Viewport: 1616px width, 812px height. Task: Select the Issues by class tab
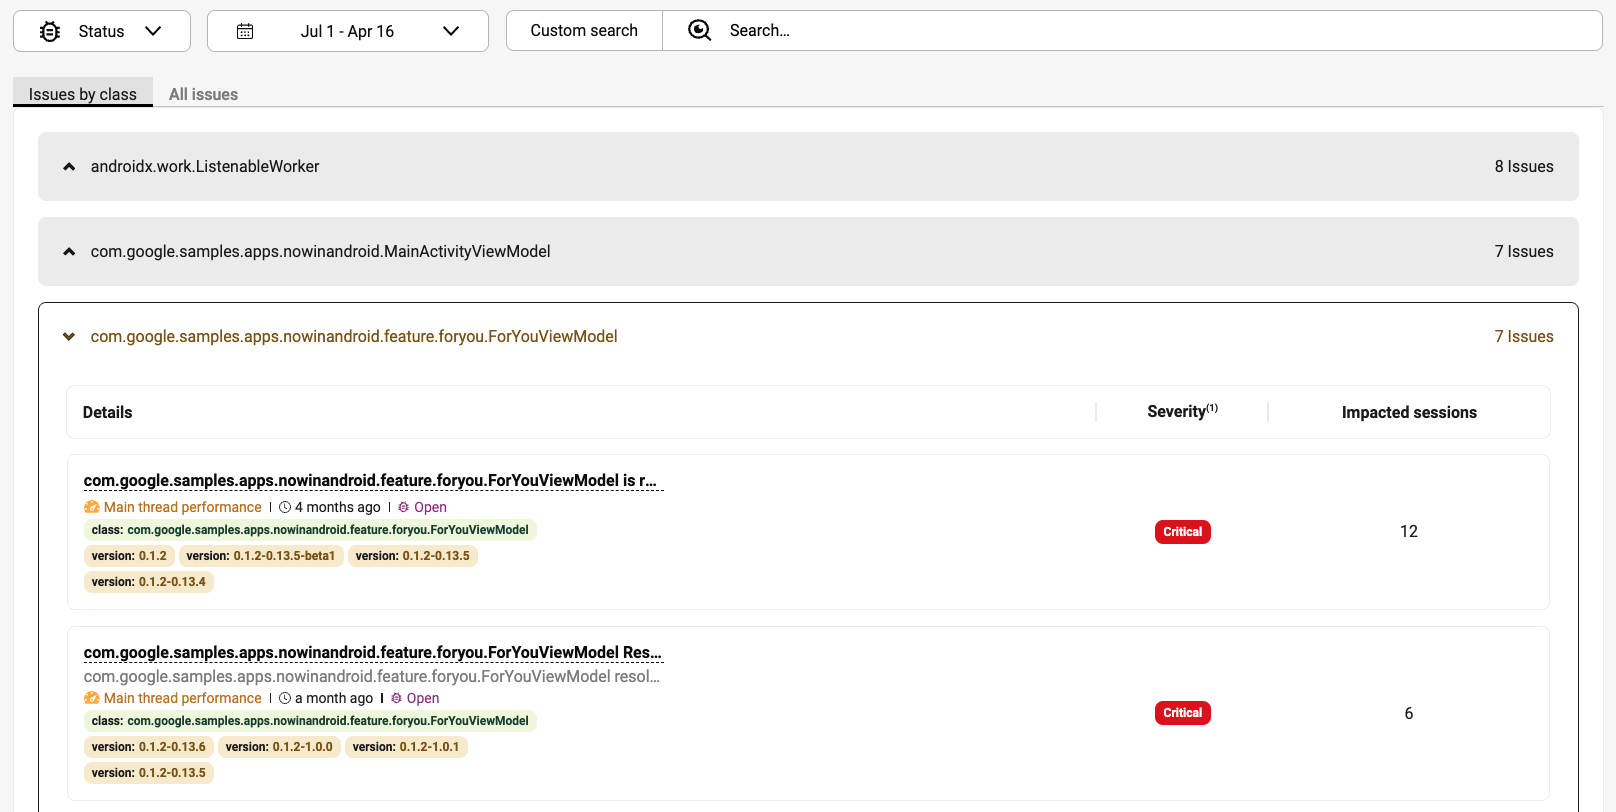click(83, 94)
